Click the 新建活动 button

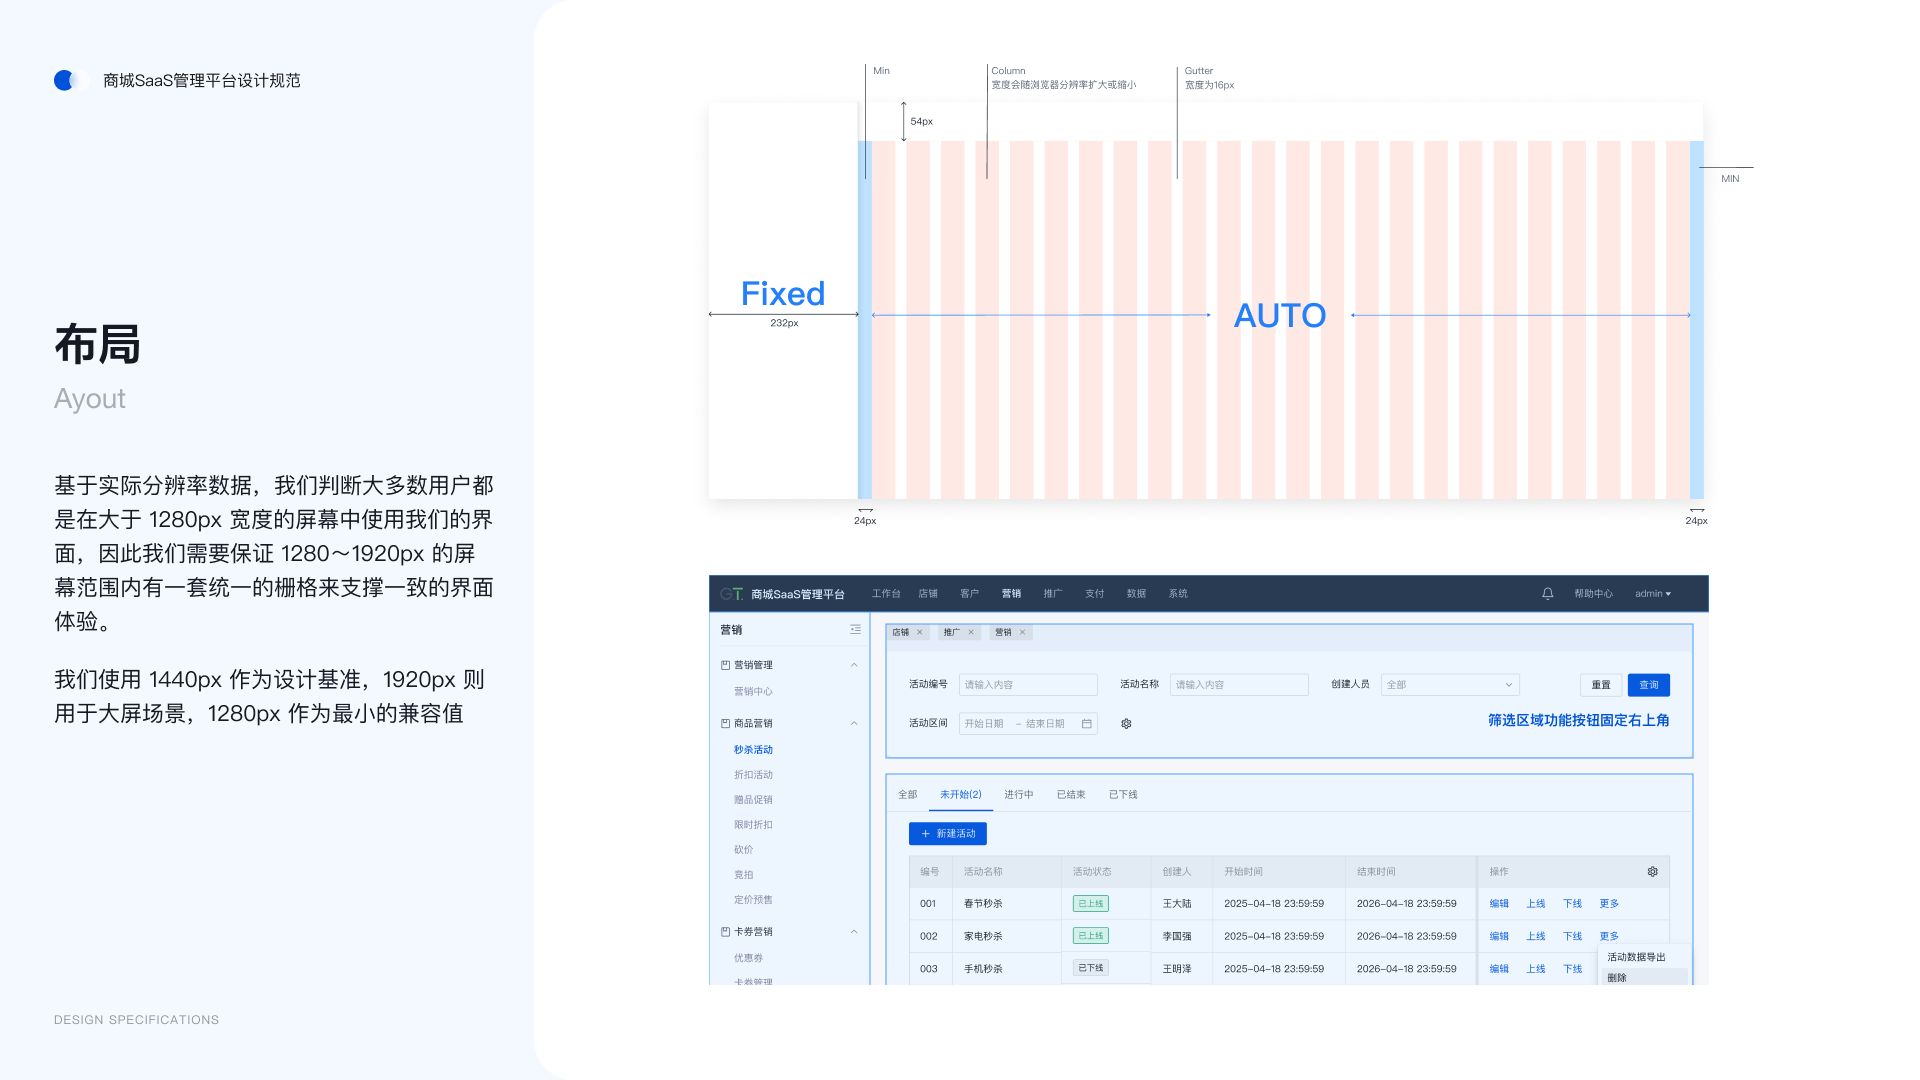tap(947, 834)
